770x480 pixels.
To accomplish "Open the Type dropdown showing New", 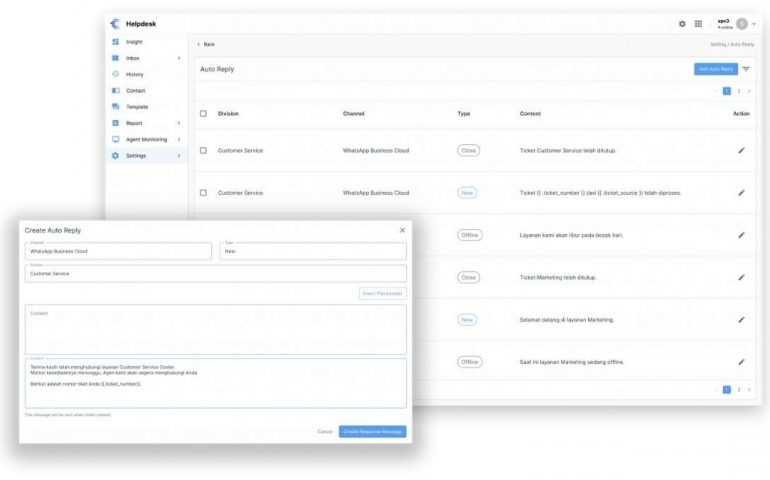I will click(312, 252).
